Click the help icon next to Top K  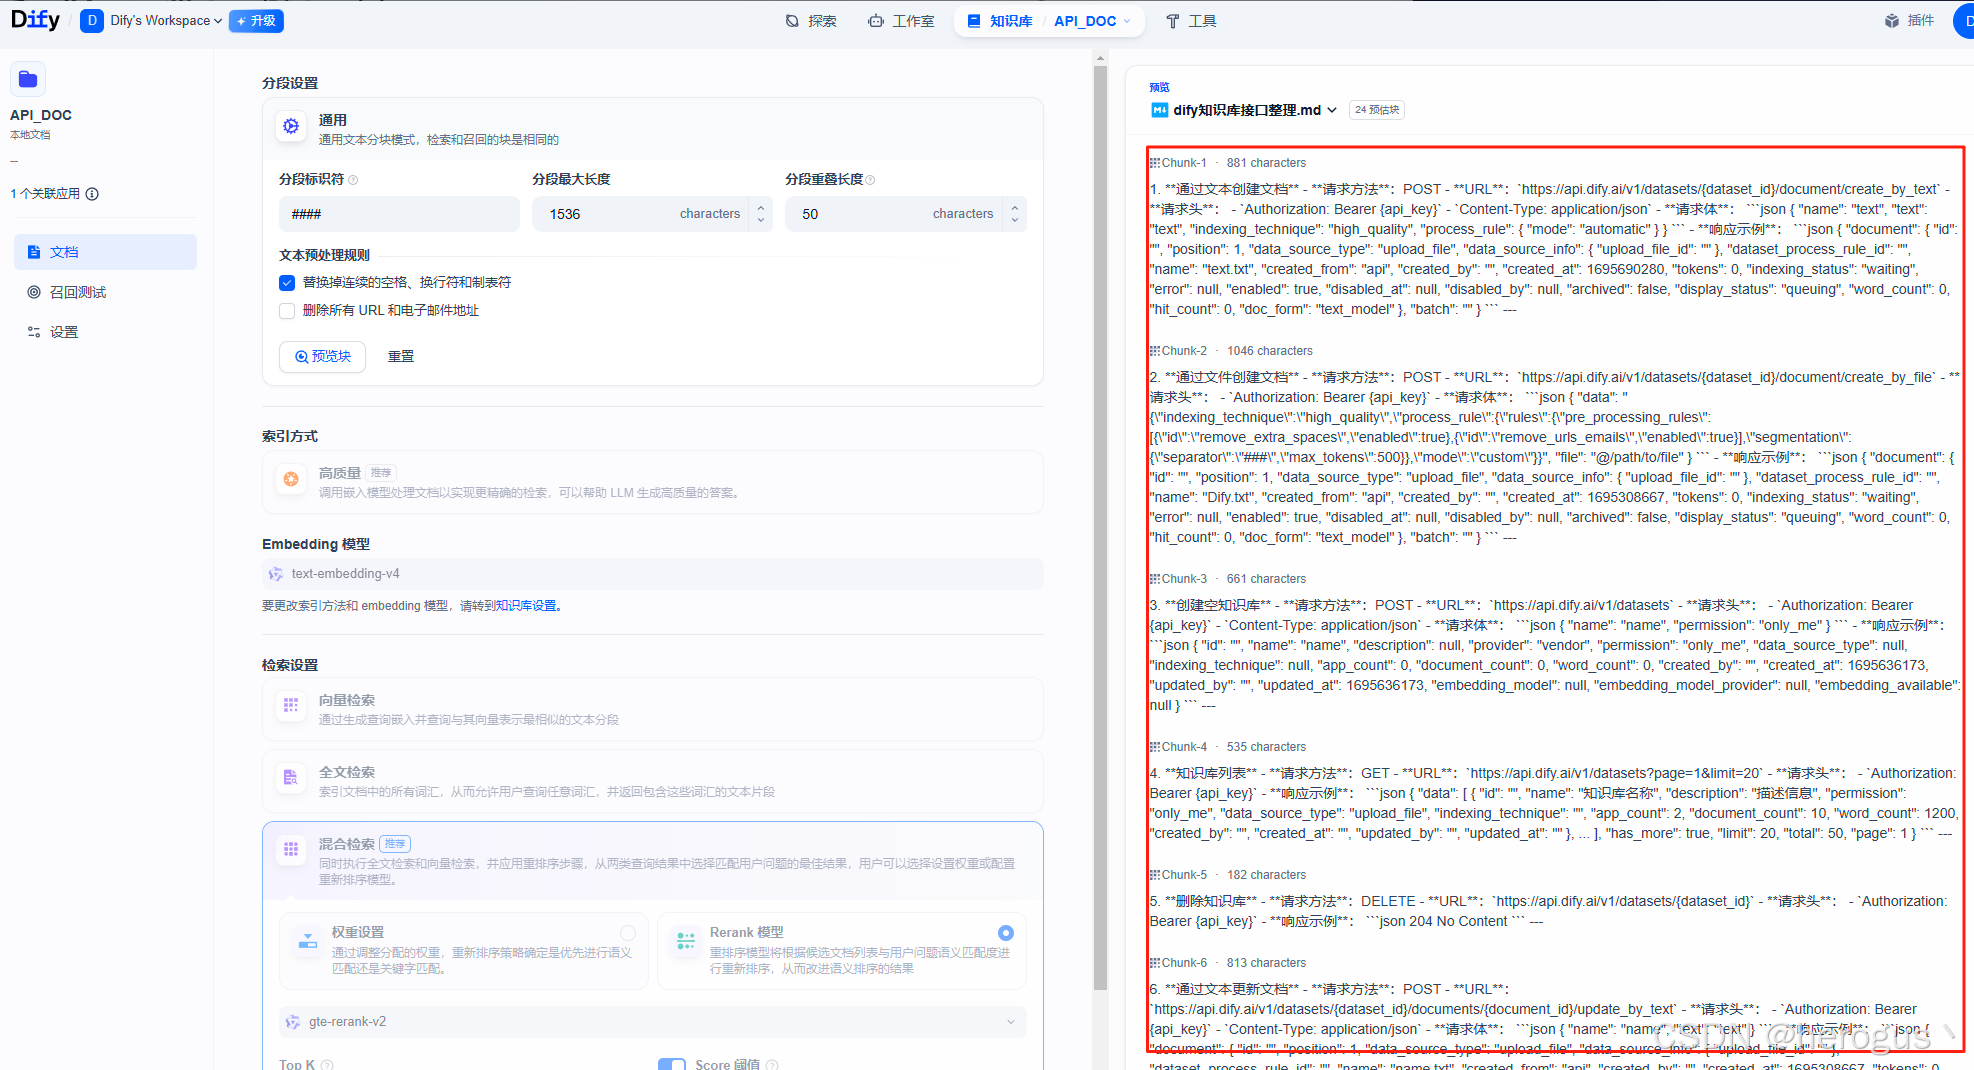[327, 1065]
